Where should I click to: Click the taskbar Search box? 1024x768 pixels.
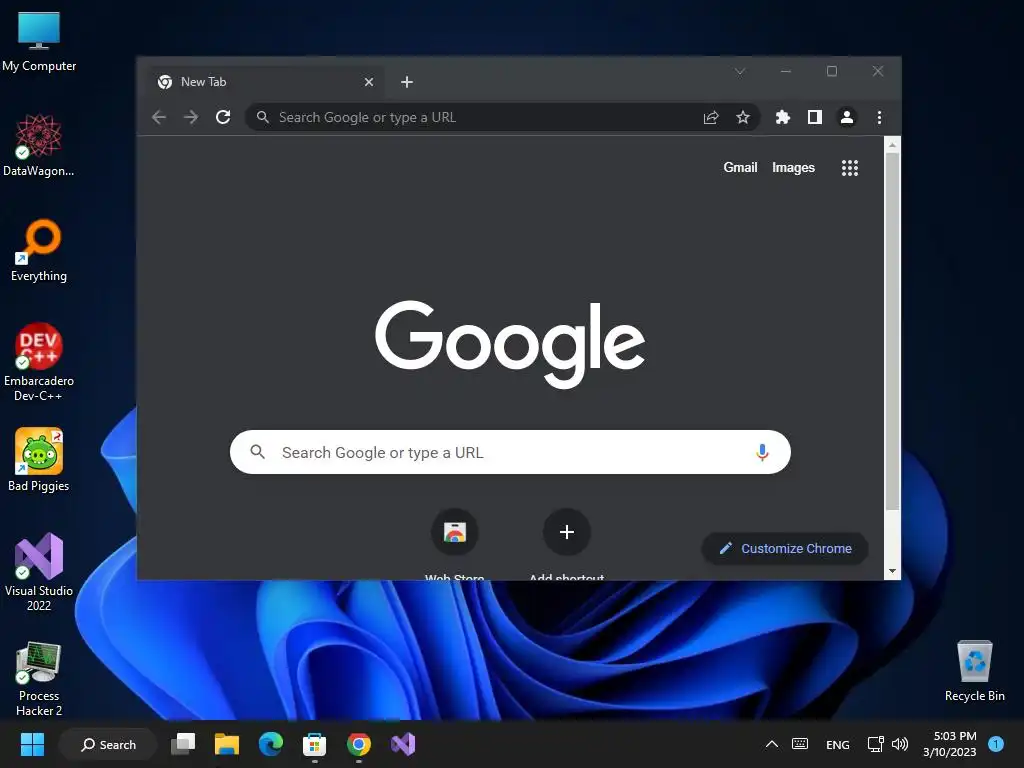coord(108,744)
